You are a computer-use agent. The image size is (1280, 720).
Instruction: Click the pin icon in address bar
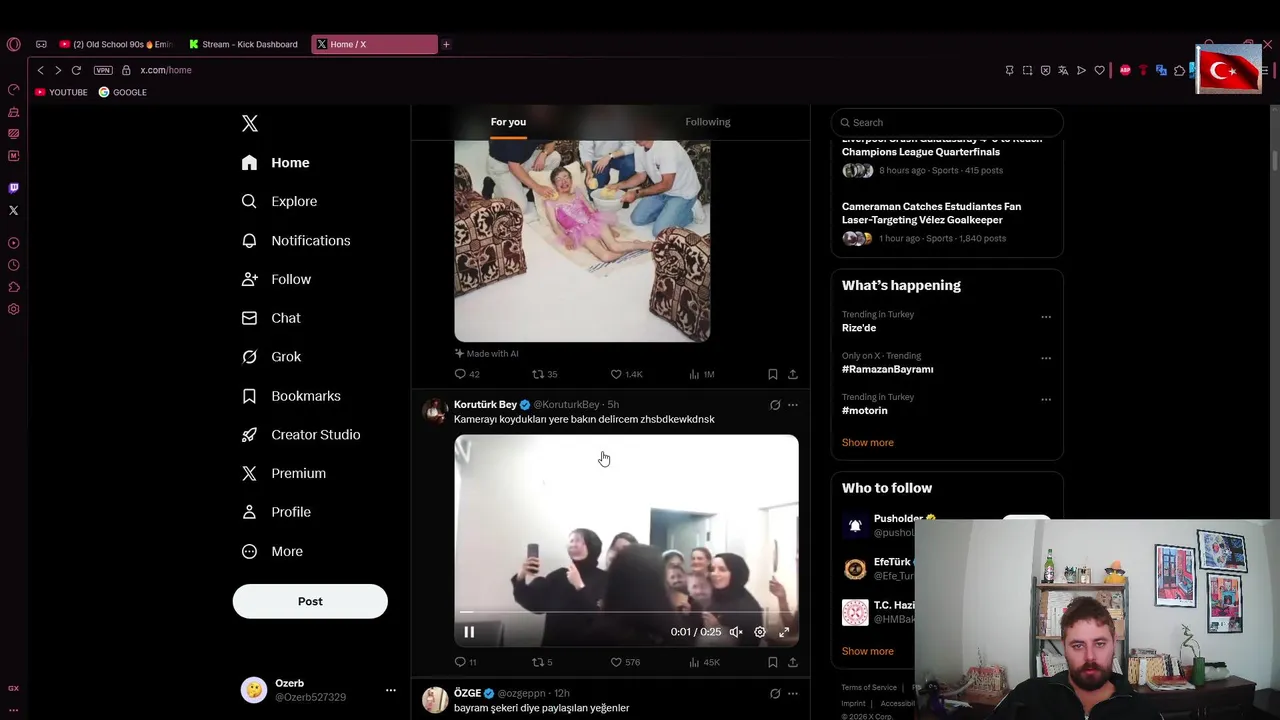[x=1009, y=70]
